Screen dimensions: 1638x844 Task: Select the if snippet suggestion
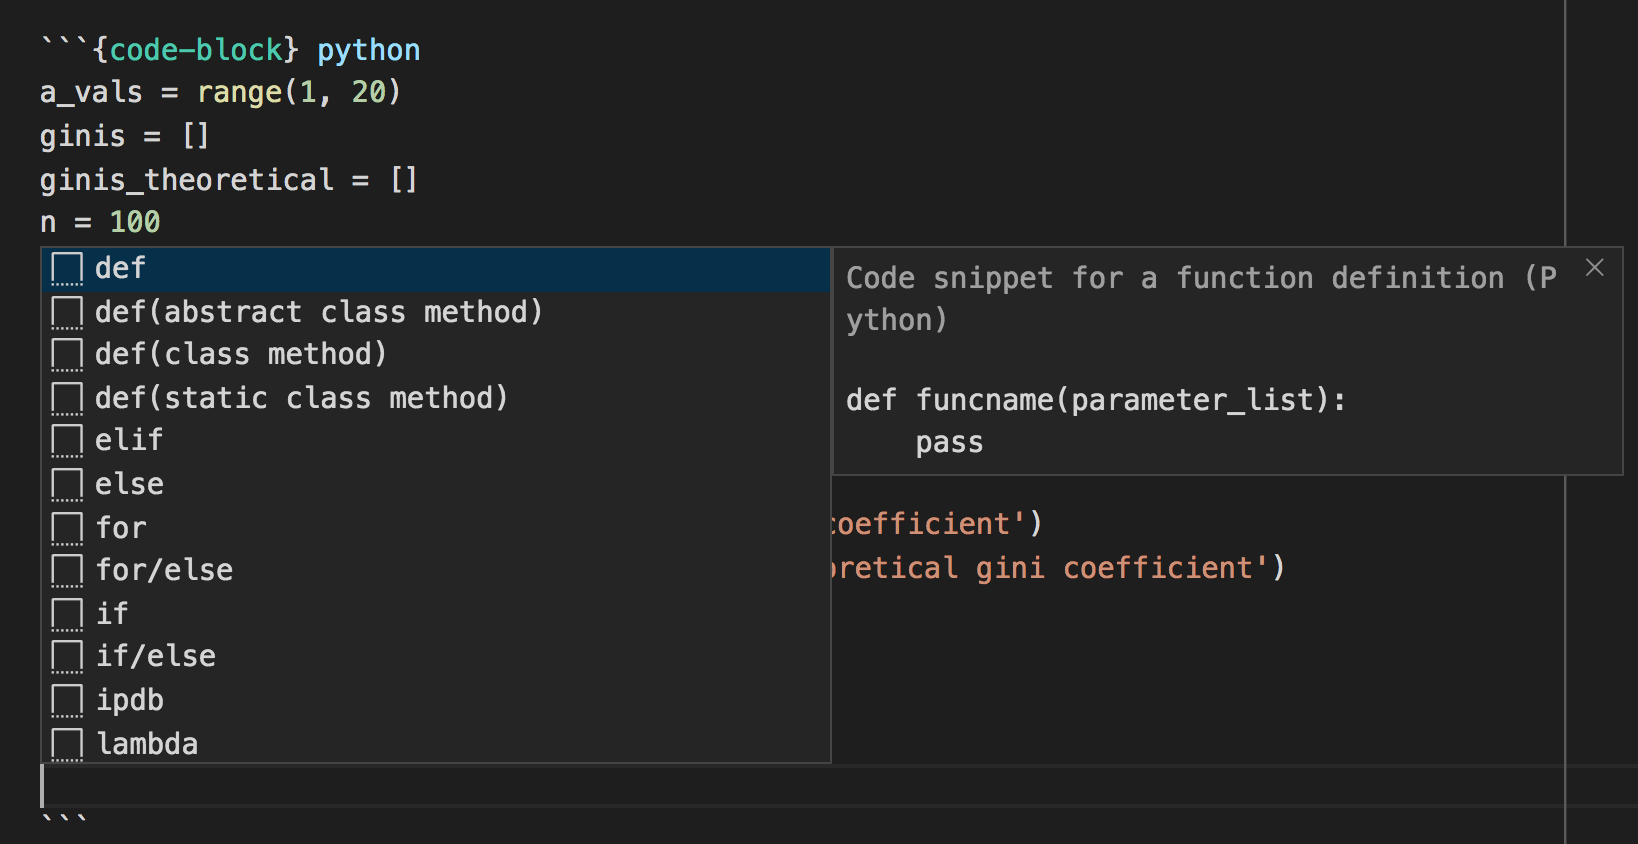[112, 614]
